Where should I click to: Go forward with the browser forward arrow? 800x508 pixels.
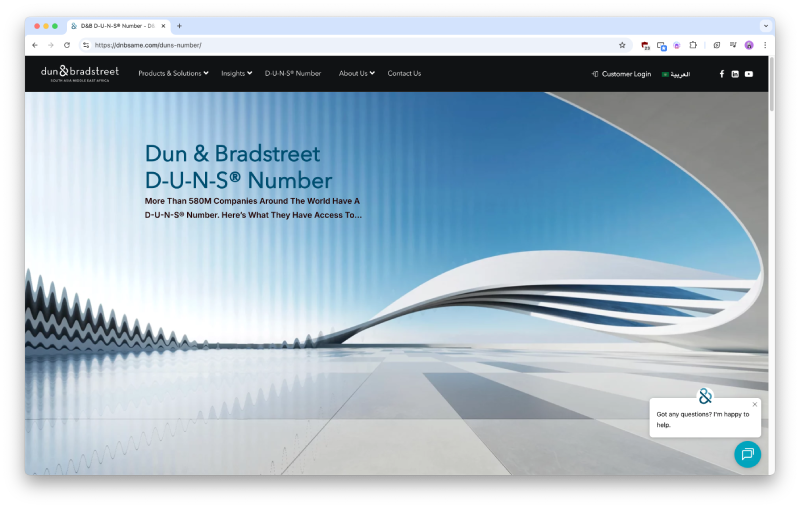(x=51, y=45)
